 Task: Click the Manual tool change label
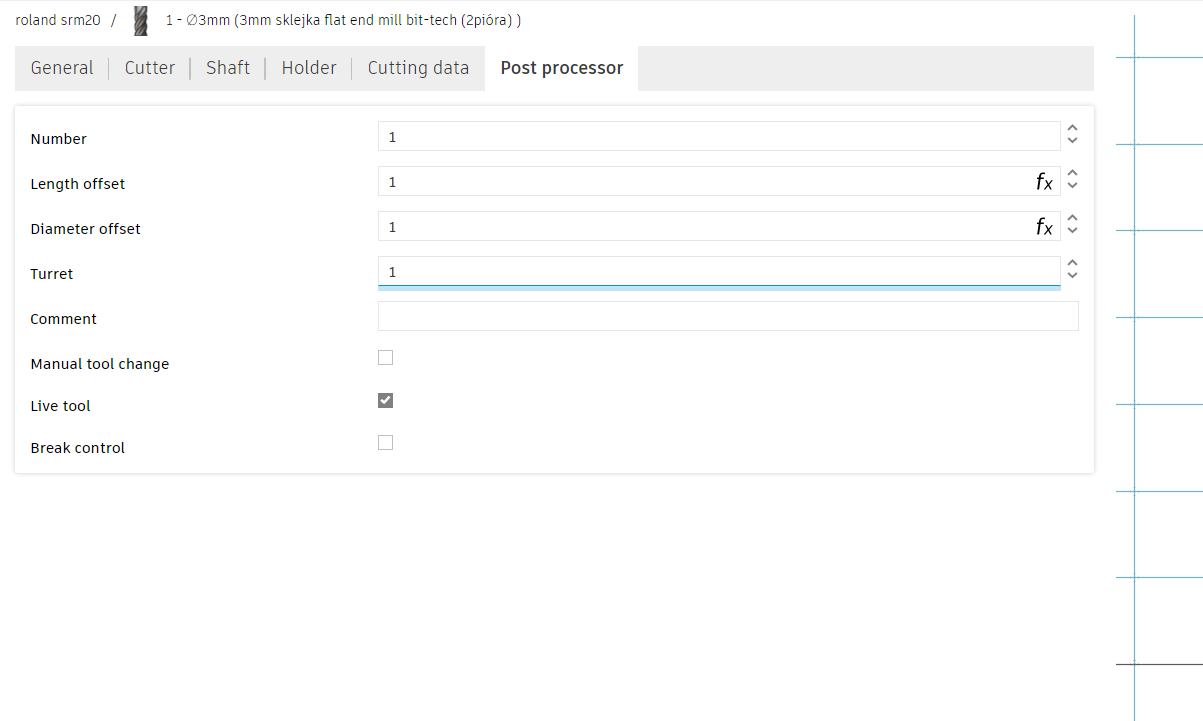pos(100,364)
